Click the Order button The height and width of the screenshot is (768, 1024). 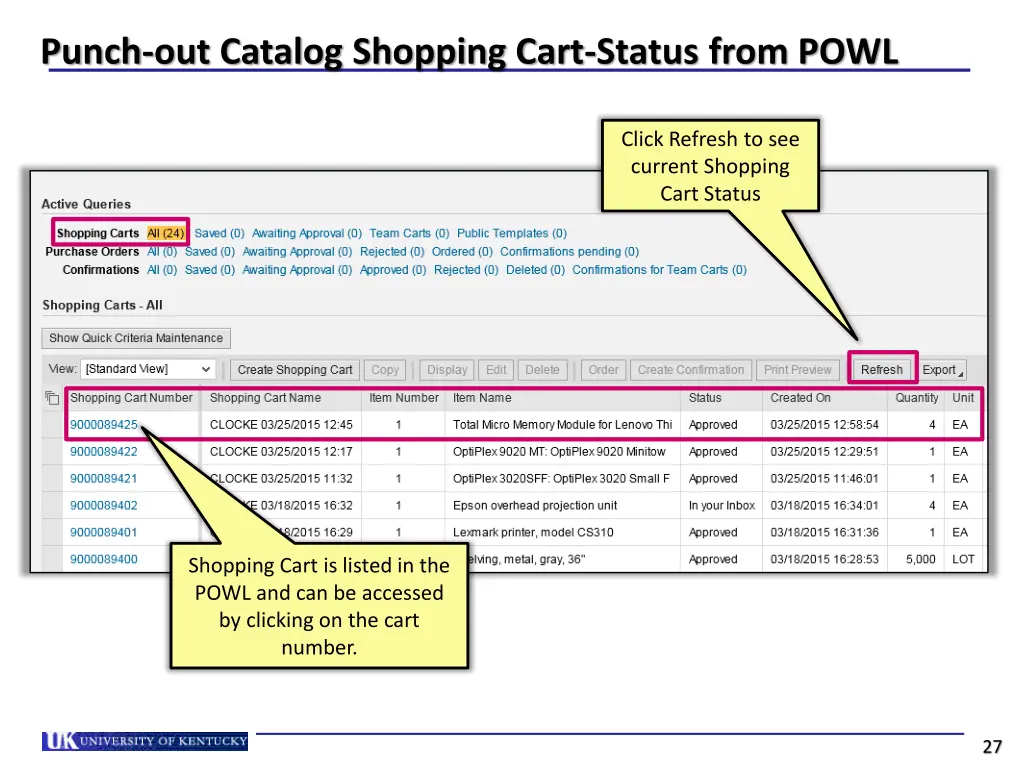pos(603,370)
